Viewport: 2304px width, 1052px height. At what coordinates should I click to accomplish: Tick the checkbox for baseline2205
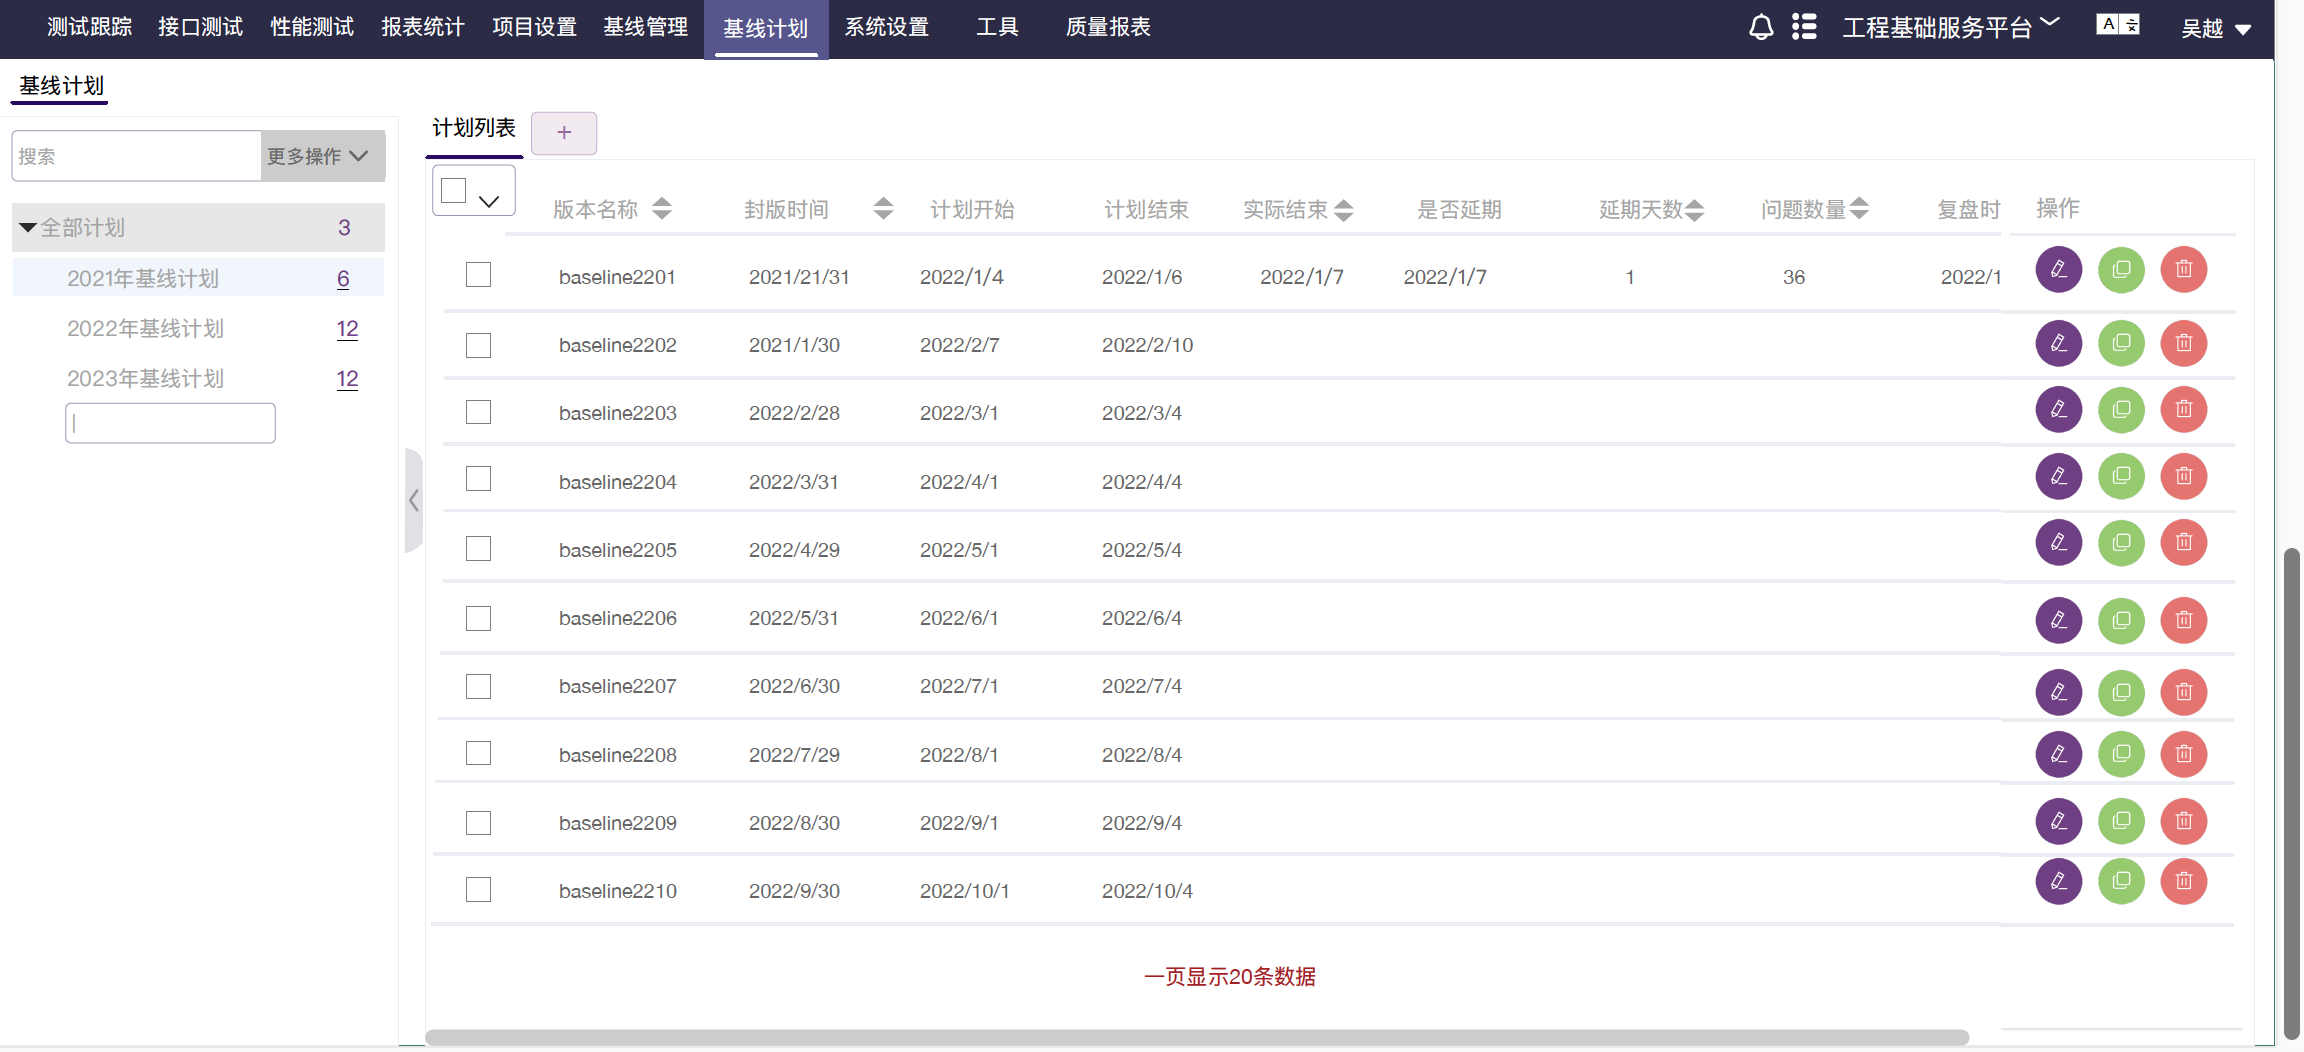478,548
